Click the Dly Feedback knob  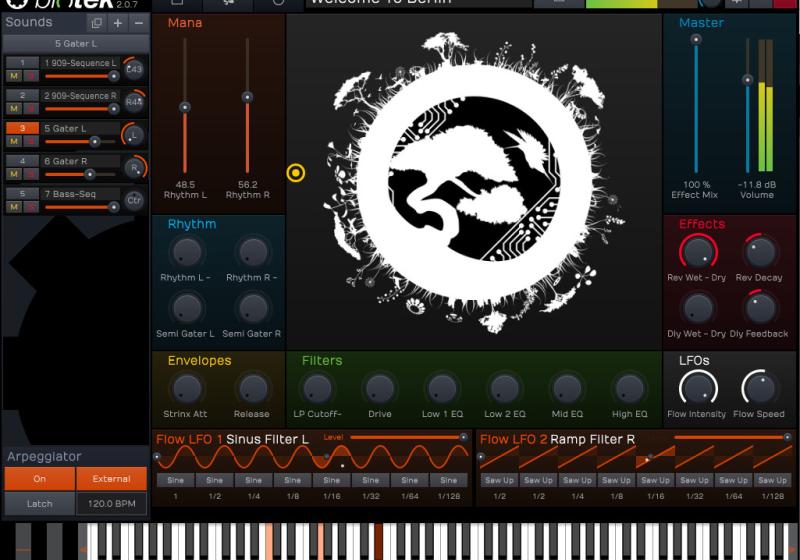pyautogui.click(x=760, y=308)
